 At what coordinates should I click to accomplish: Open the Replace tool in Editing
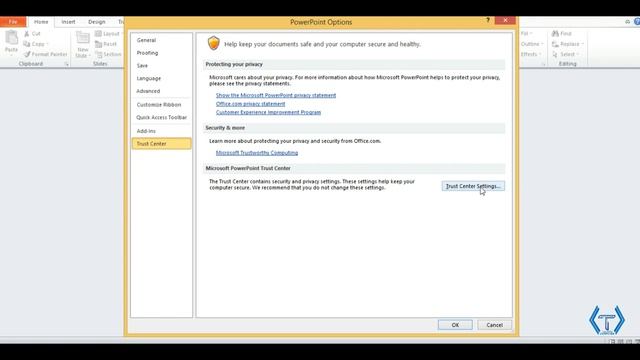[x=568, y=44]
